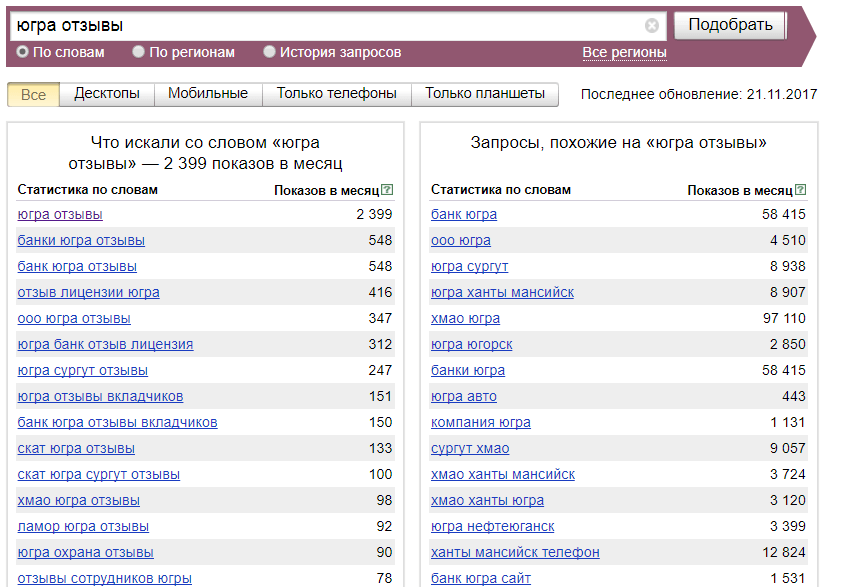Viewport: 852px width, 587px height.
Task: Open the 'компания югра' link
Action: pos(481,423)
